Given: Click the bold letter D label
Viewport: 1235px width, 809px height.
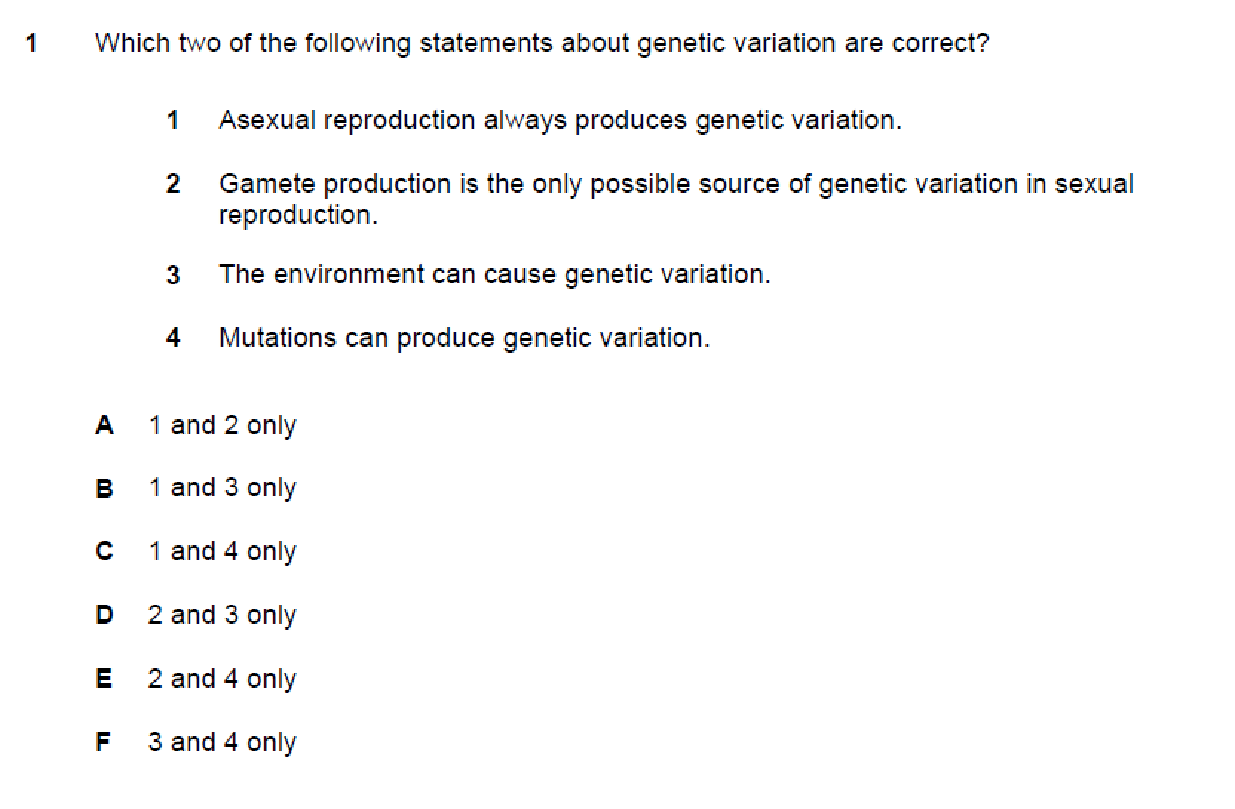Looking at the screenshot, I should click(x=104, y=615).
